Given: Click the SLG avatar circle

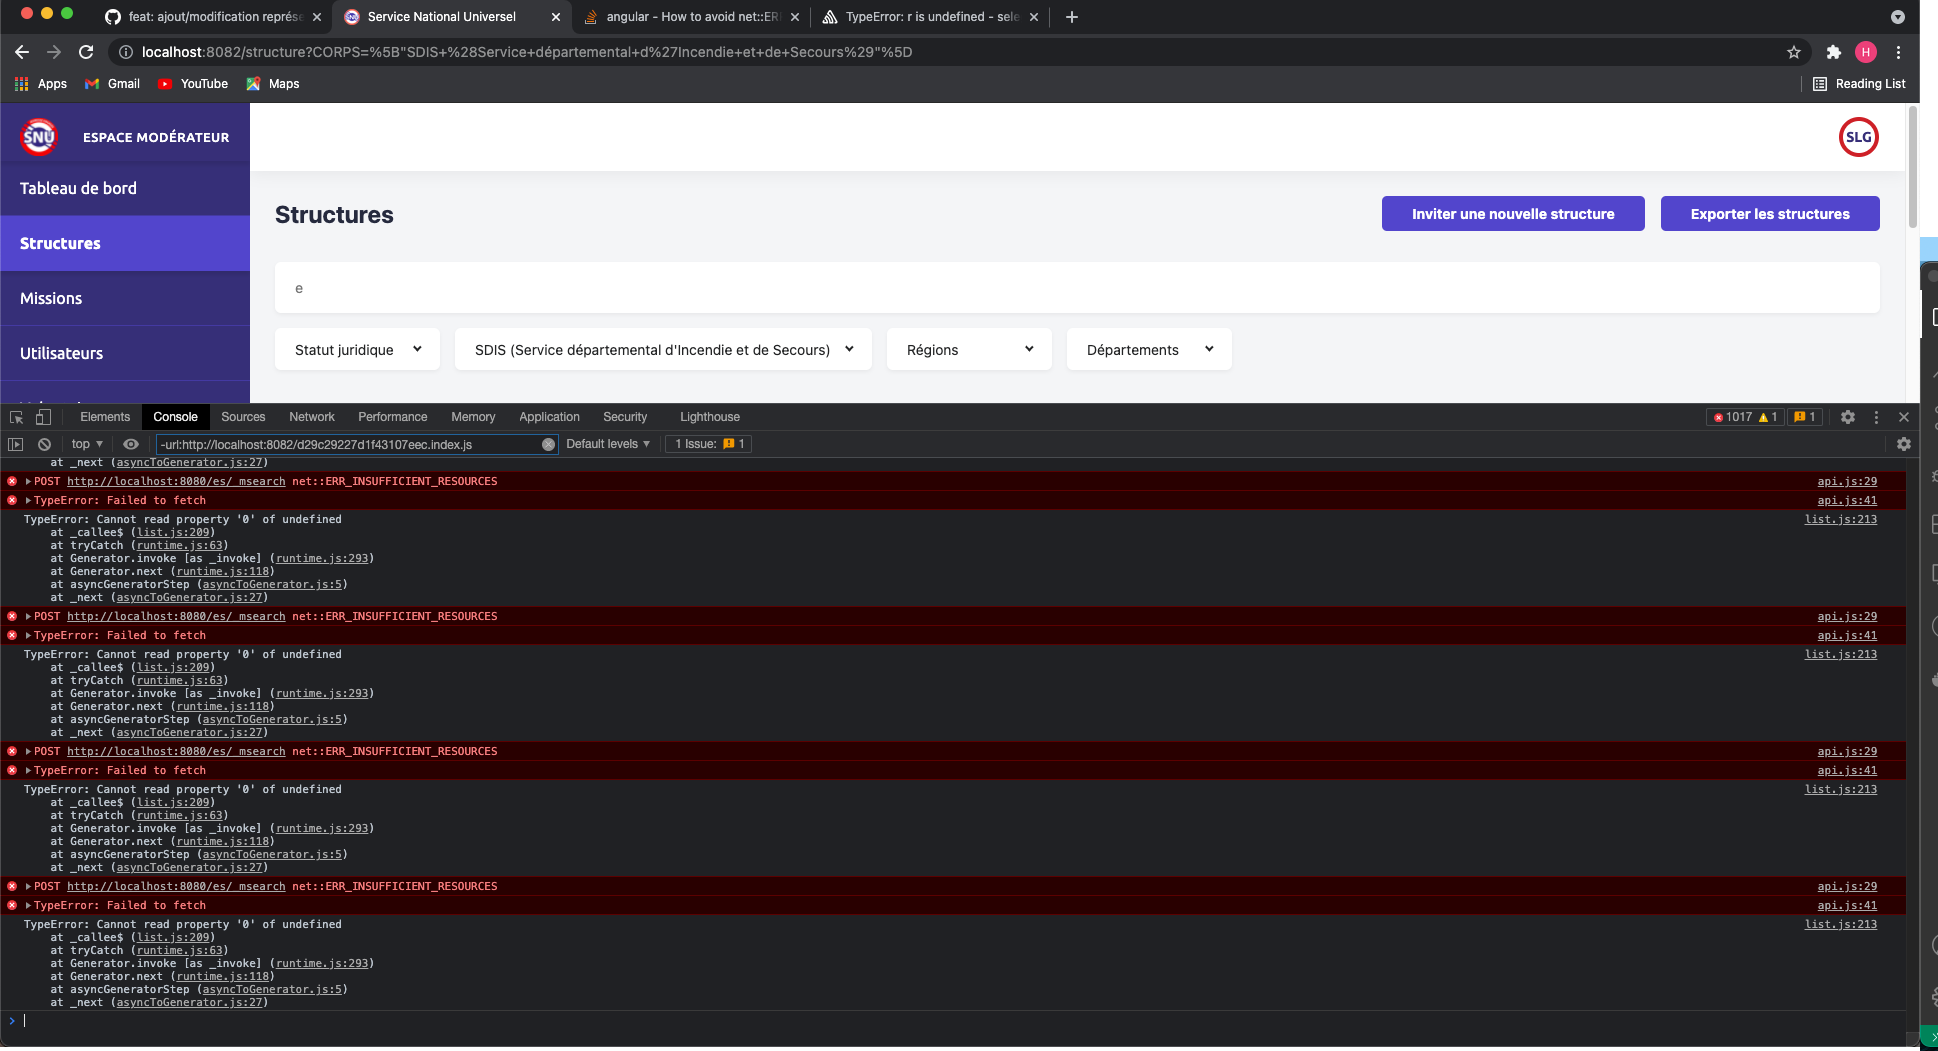Looking at the screenshot, I should 1858,137.
